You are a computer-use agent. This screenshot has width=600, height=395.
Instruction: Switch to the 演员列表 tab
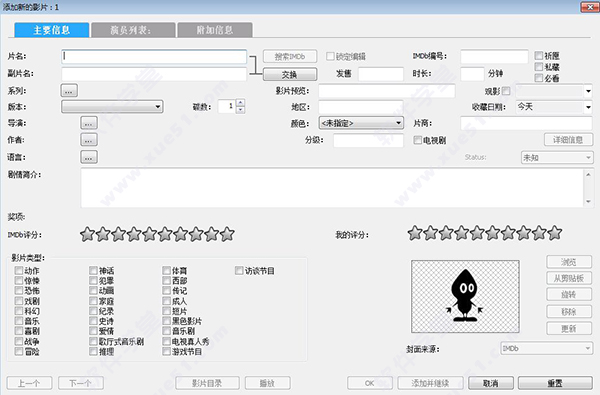point(134,30)
